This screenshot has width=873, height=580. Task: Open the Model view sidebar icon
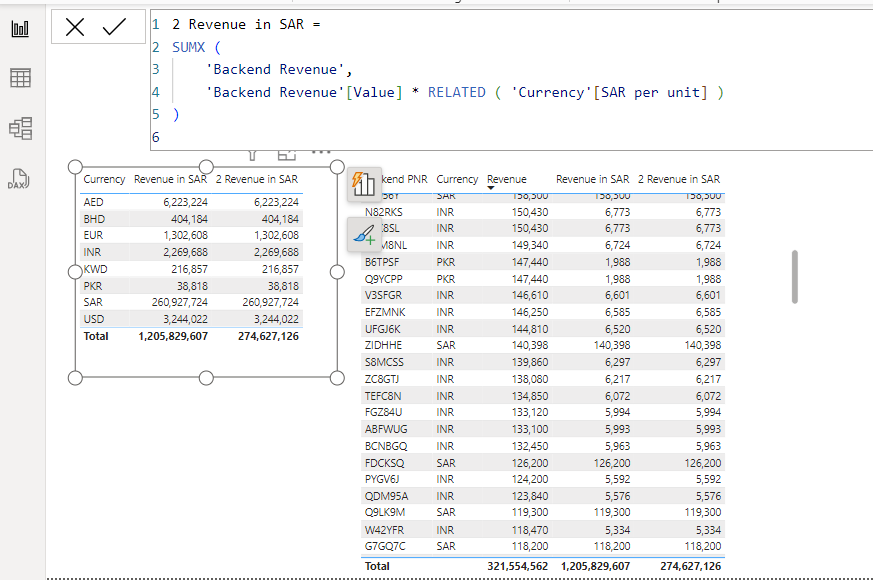click(x=21, y=129)
